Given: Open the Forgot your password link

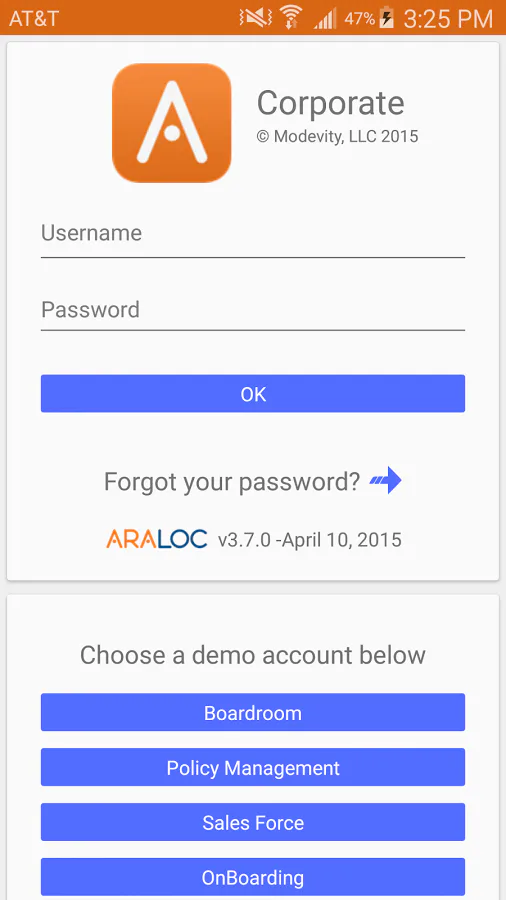Looking at the screenshot, I should (232, 482).
